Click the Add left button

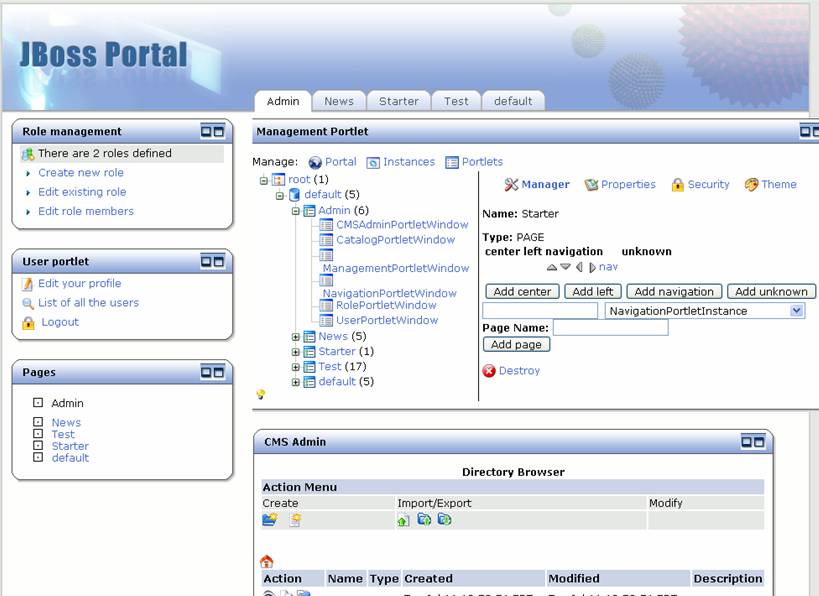tap(593, 291)
